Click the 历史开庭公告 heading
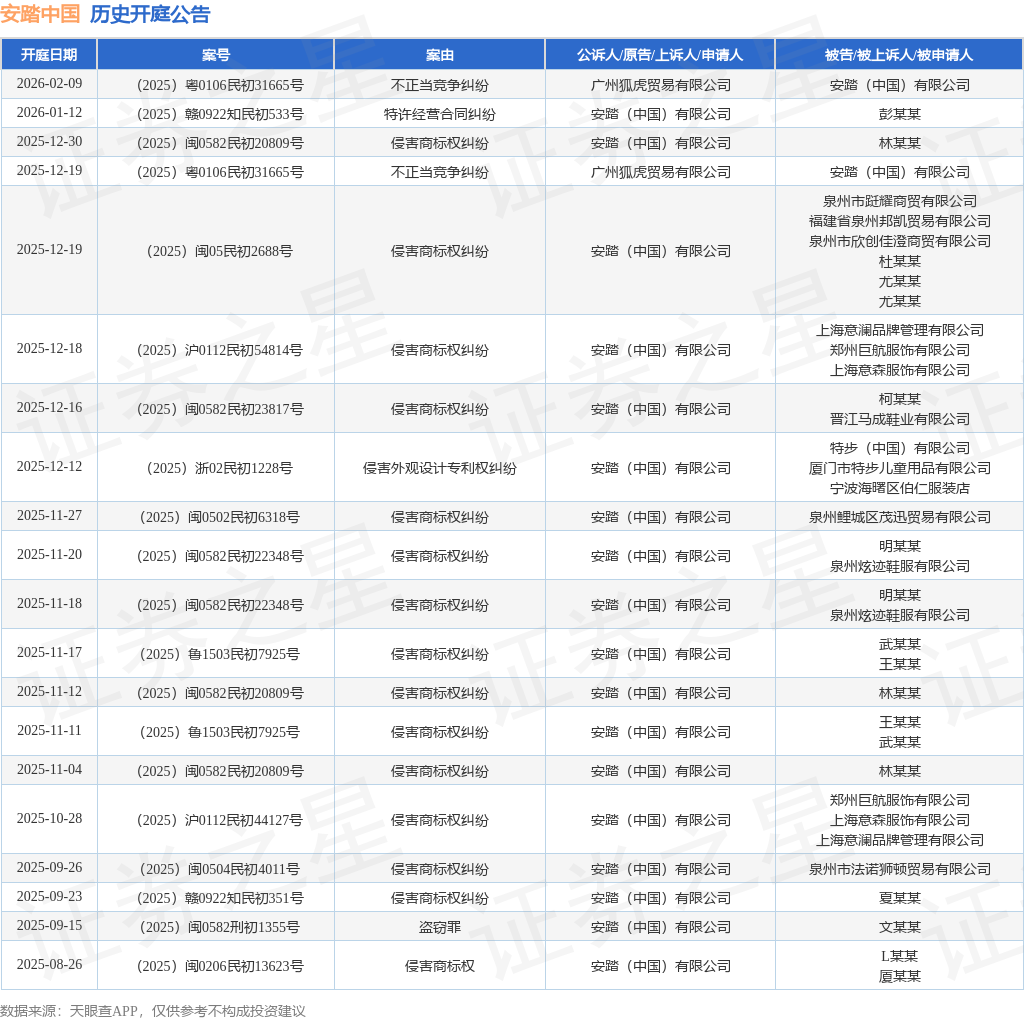This screenshot has height=1020, width=1024. point(150,14)
